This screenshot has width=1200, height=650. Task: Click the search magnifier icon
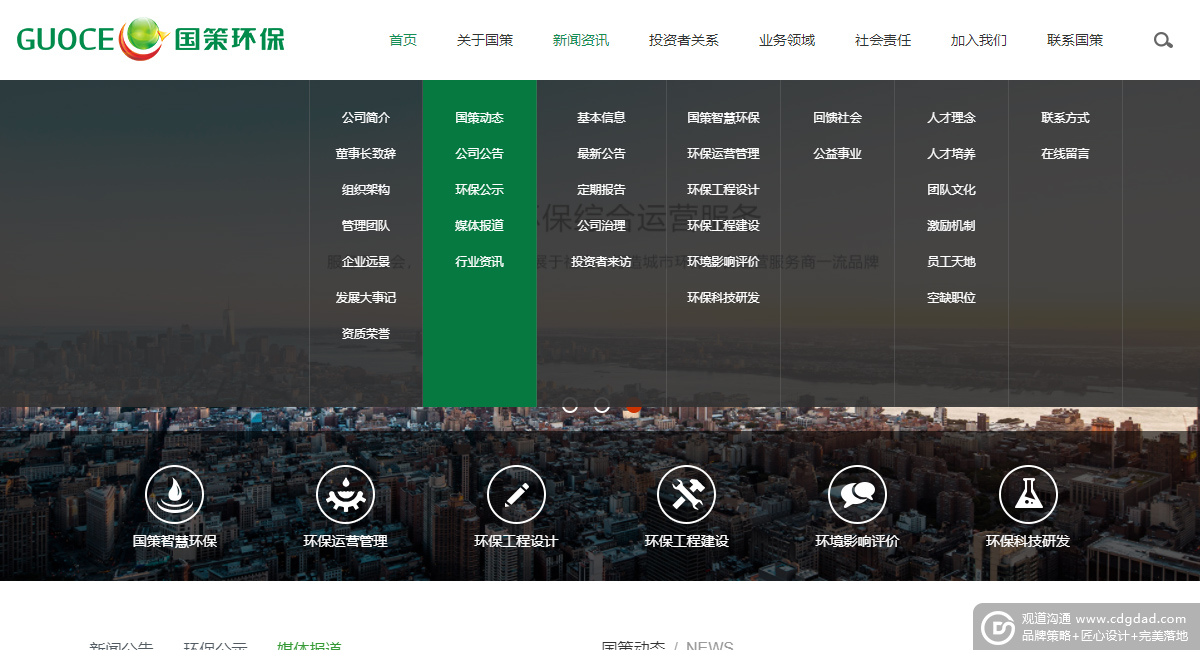pos(1162,41)
